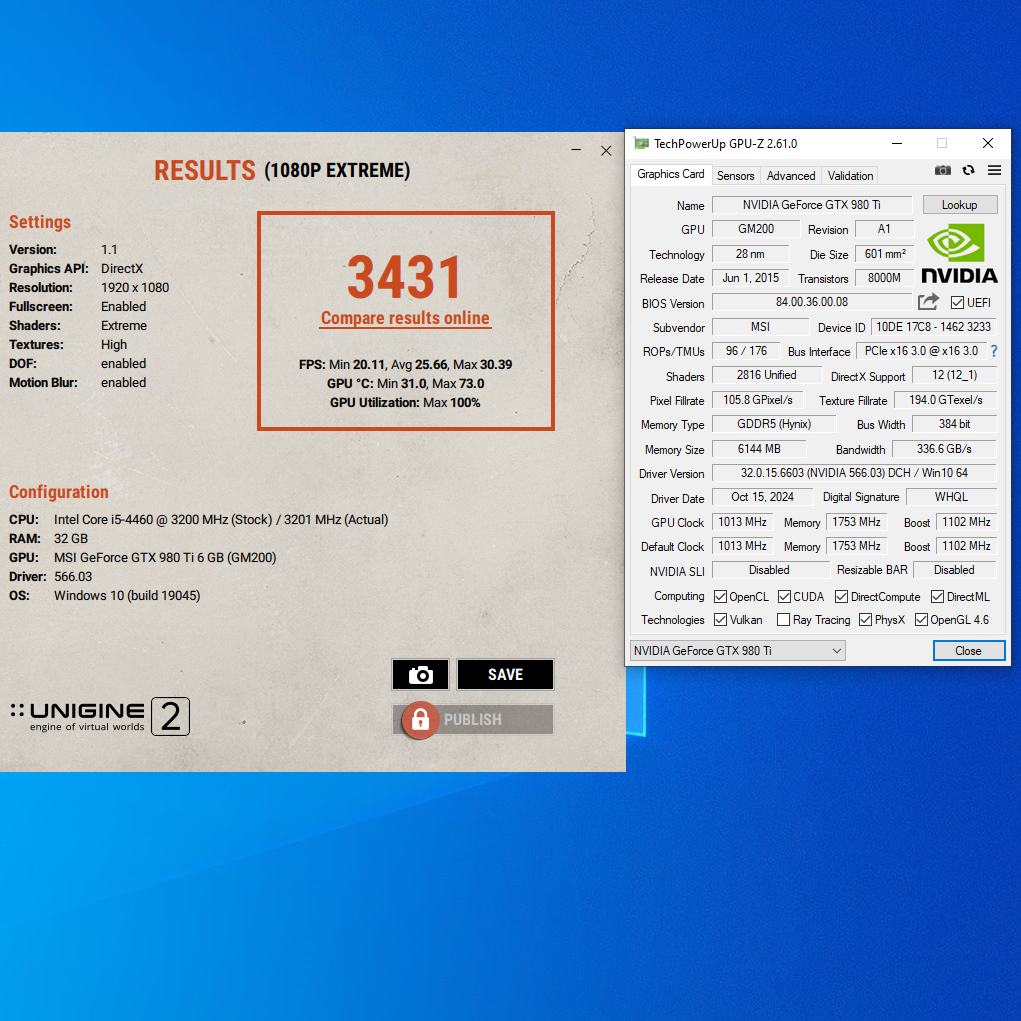Click the Driver Date Oct 15, 2024 field
Viewport: 1021px width, 1021px height.
click(762, 497)
